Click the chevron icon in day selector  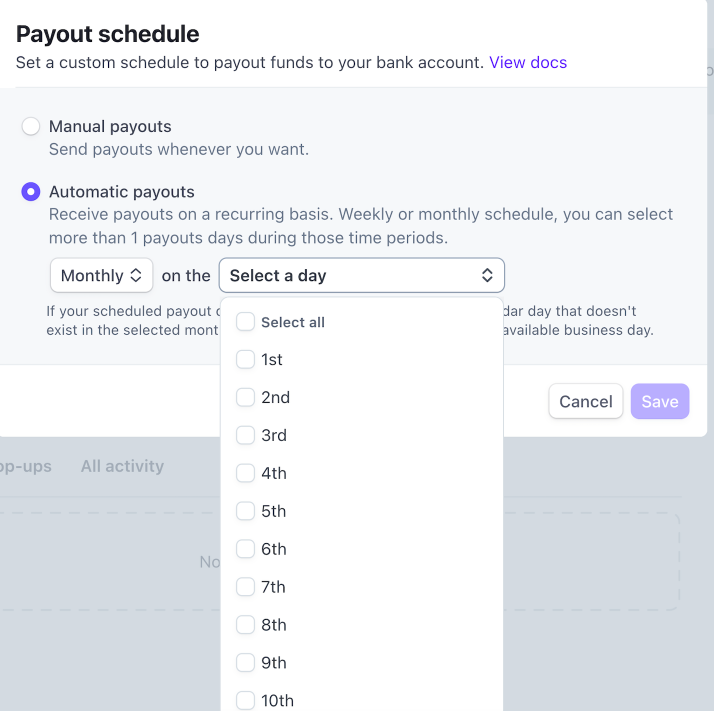click(x=487, y=275)
